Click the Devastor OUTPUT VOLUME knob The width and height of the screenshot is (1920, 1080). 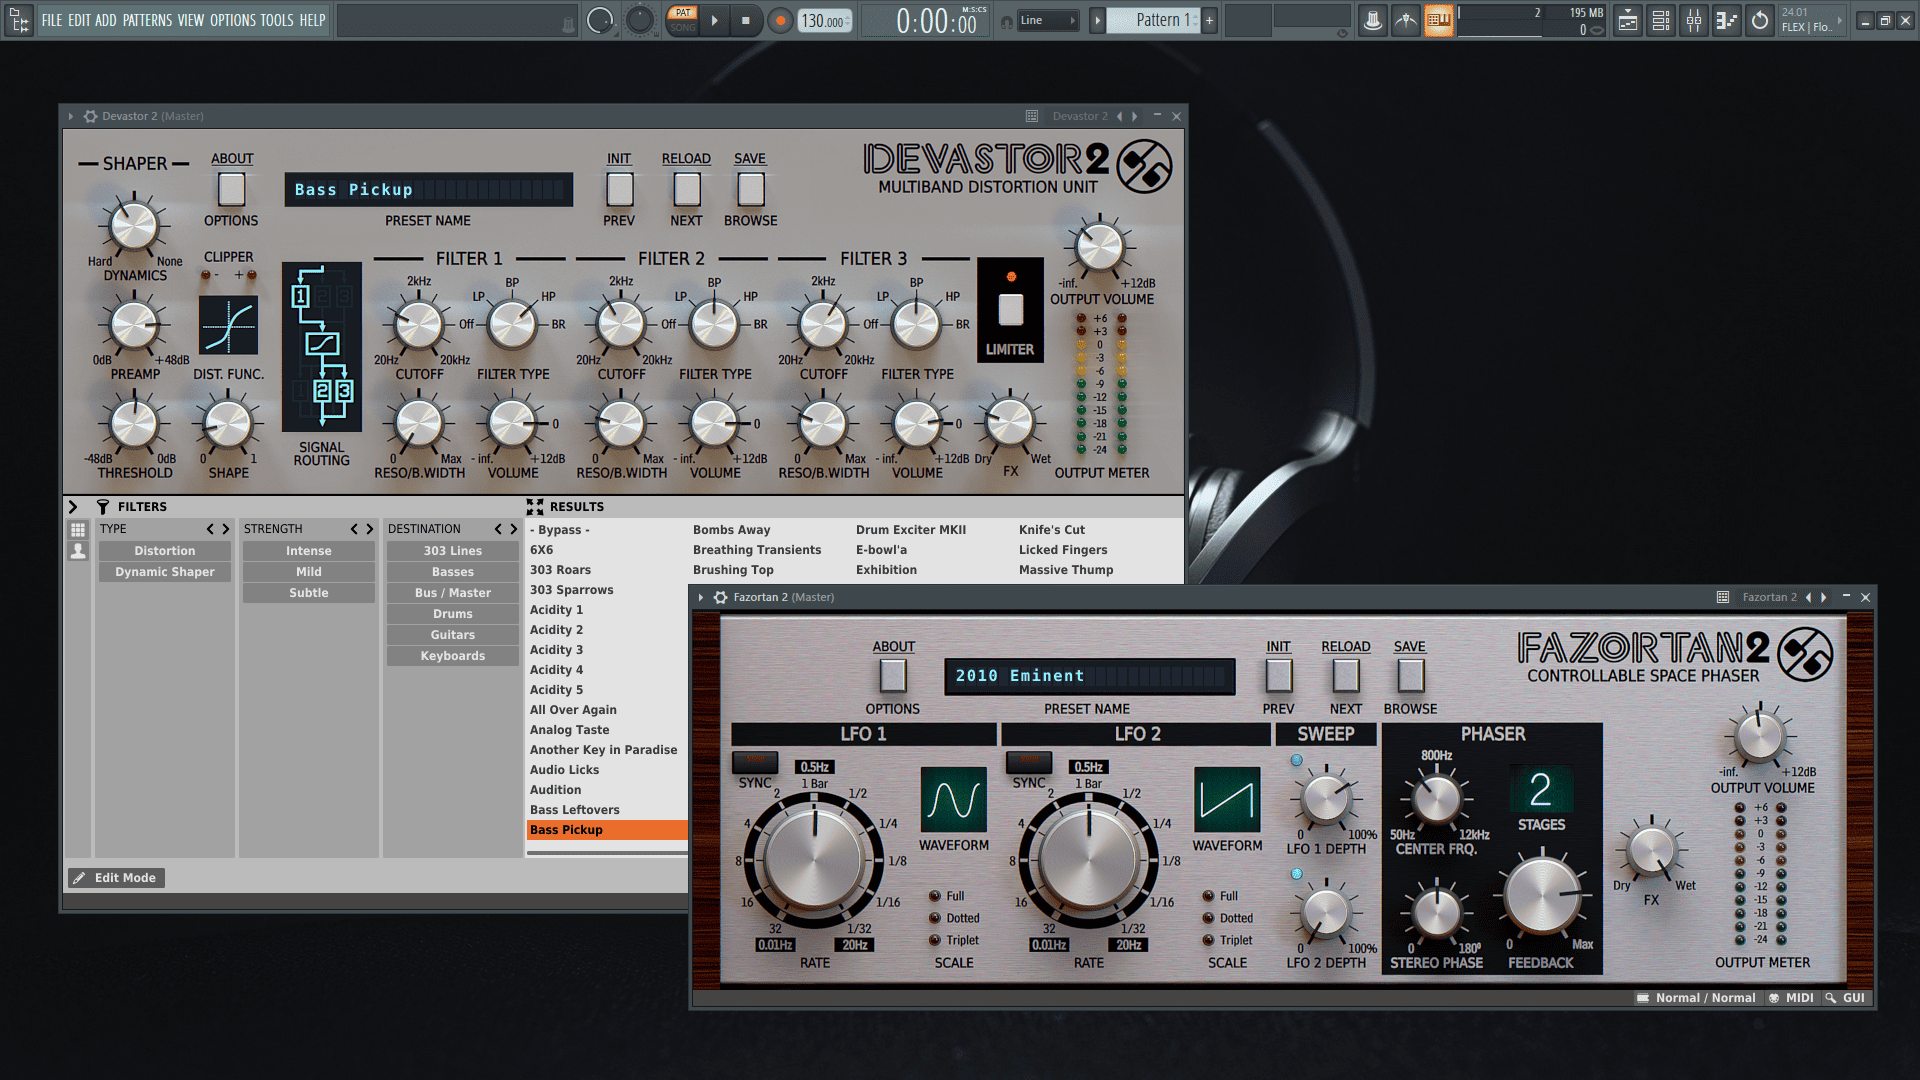1099,247
